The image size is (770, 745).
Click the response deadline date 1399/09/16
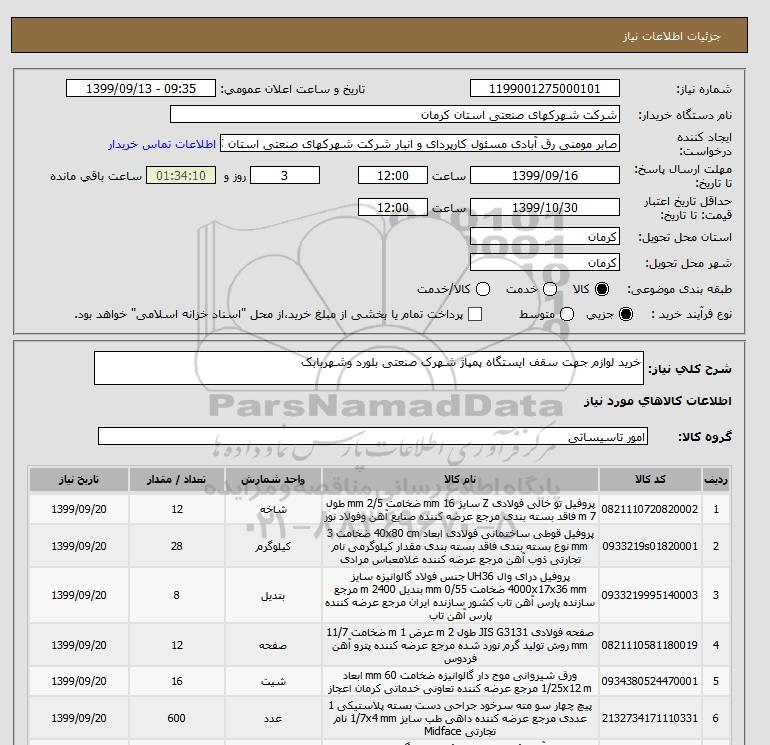coord(545,175)
